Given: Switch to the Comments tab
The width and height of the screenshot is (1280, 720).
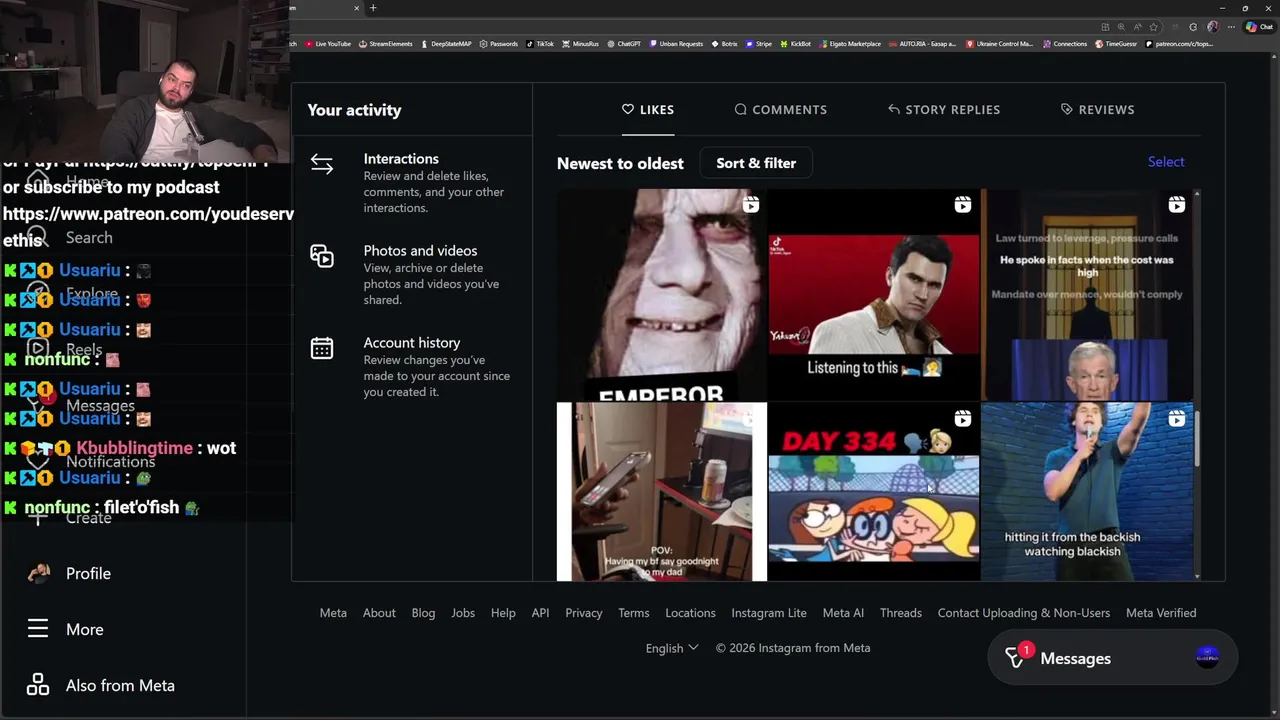Looking at the screenshot, I should (781, 110).
